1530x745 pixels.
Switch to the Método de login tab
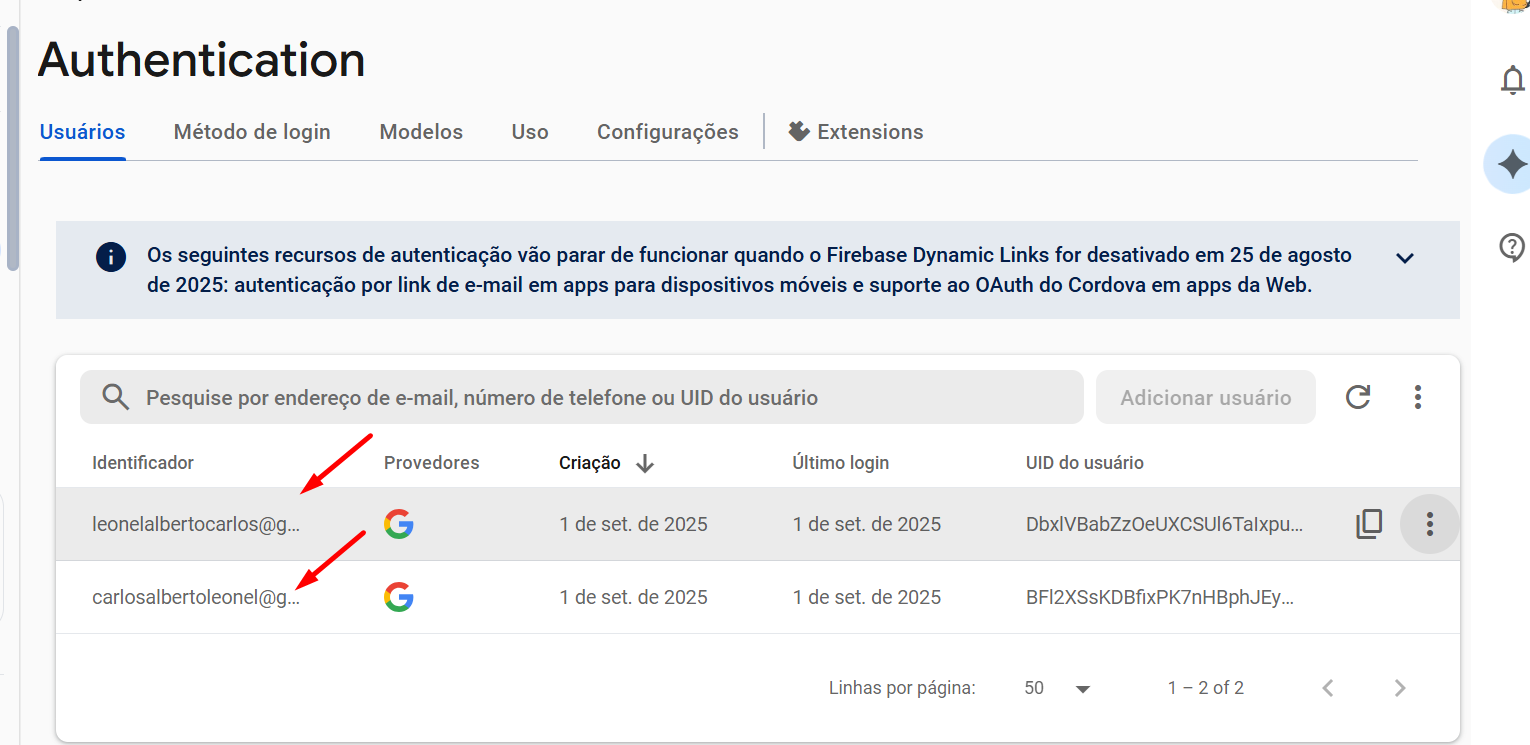252,131
